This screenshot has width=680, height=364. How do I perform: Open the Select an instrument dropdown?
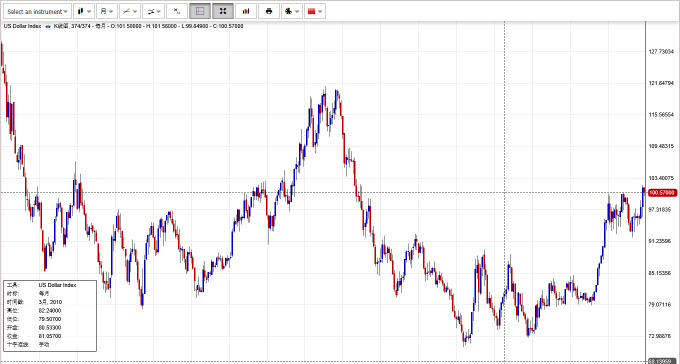click(37, 12)
